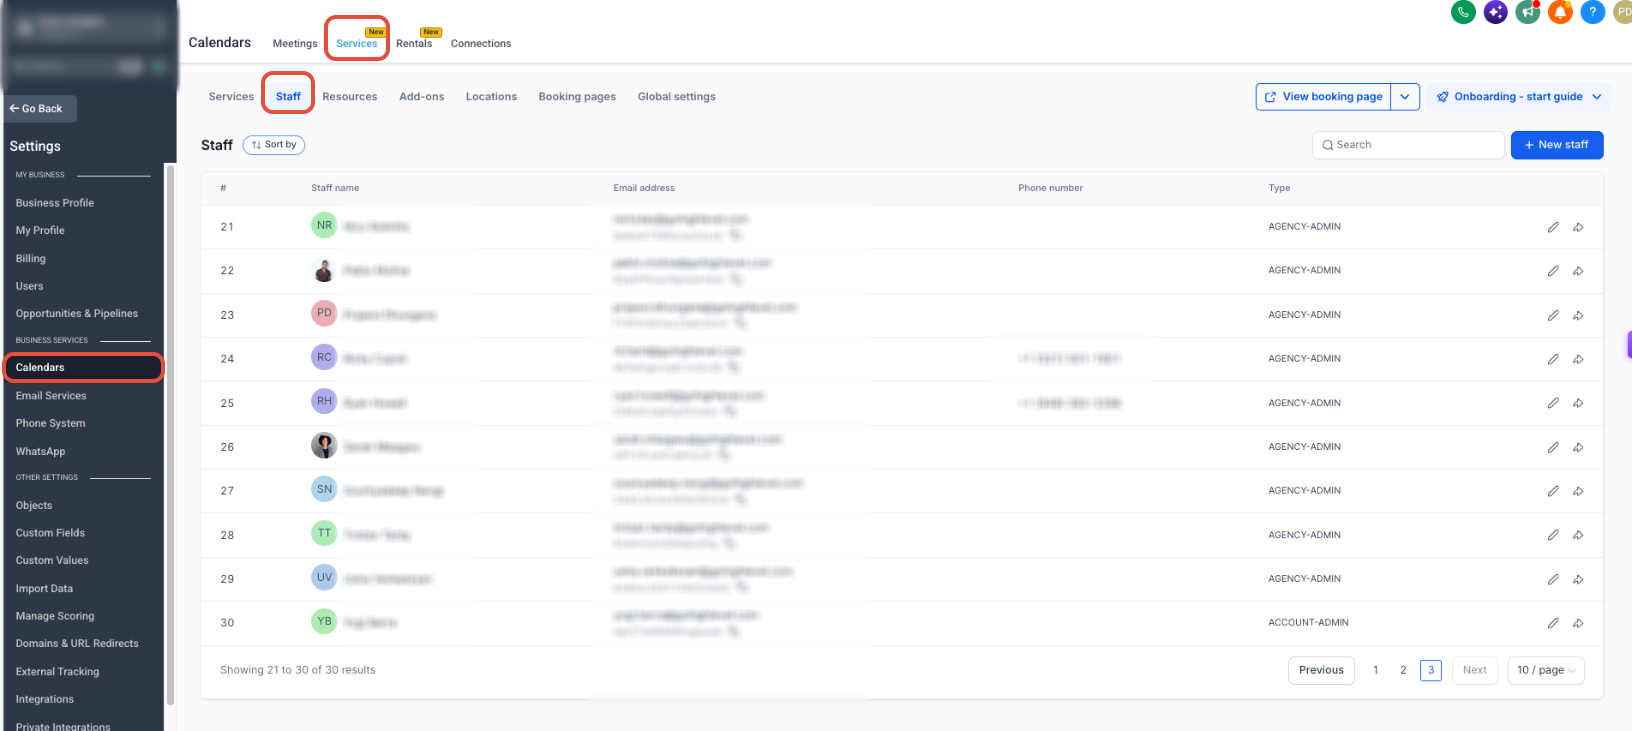This screenshot has height=731, width=1632.
Task: Click the share arrow icon for row 27
Action: pos(1578,491)
